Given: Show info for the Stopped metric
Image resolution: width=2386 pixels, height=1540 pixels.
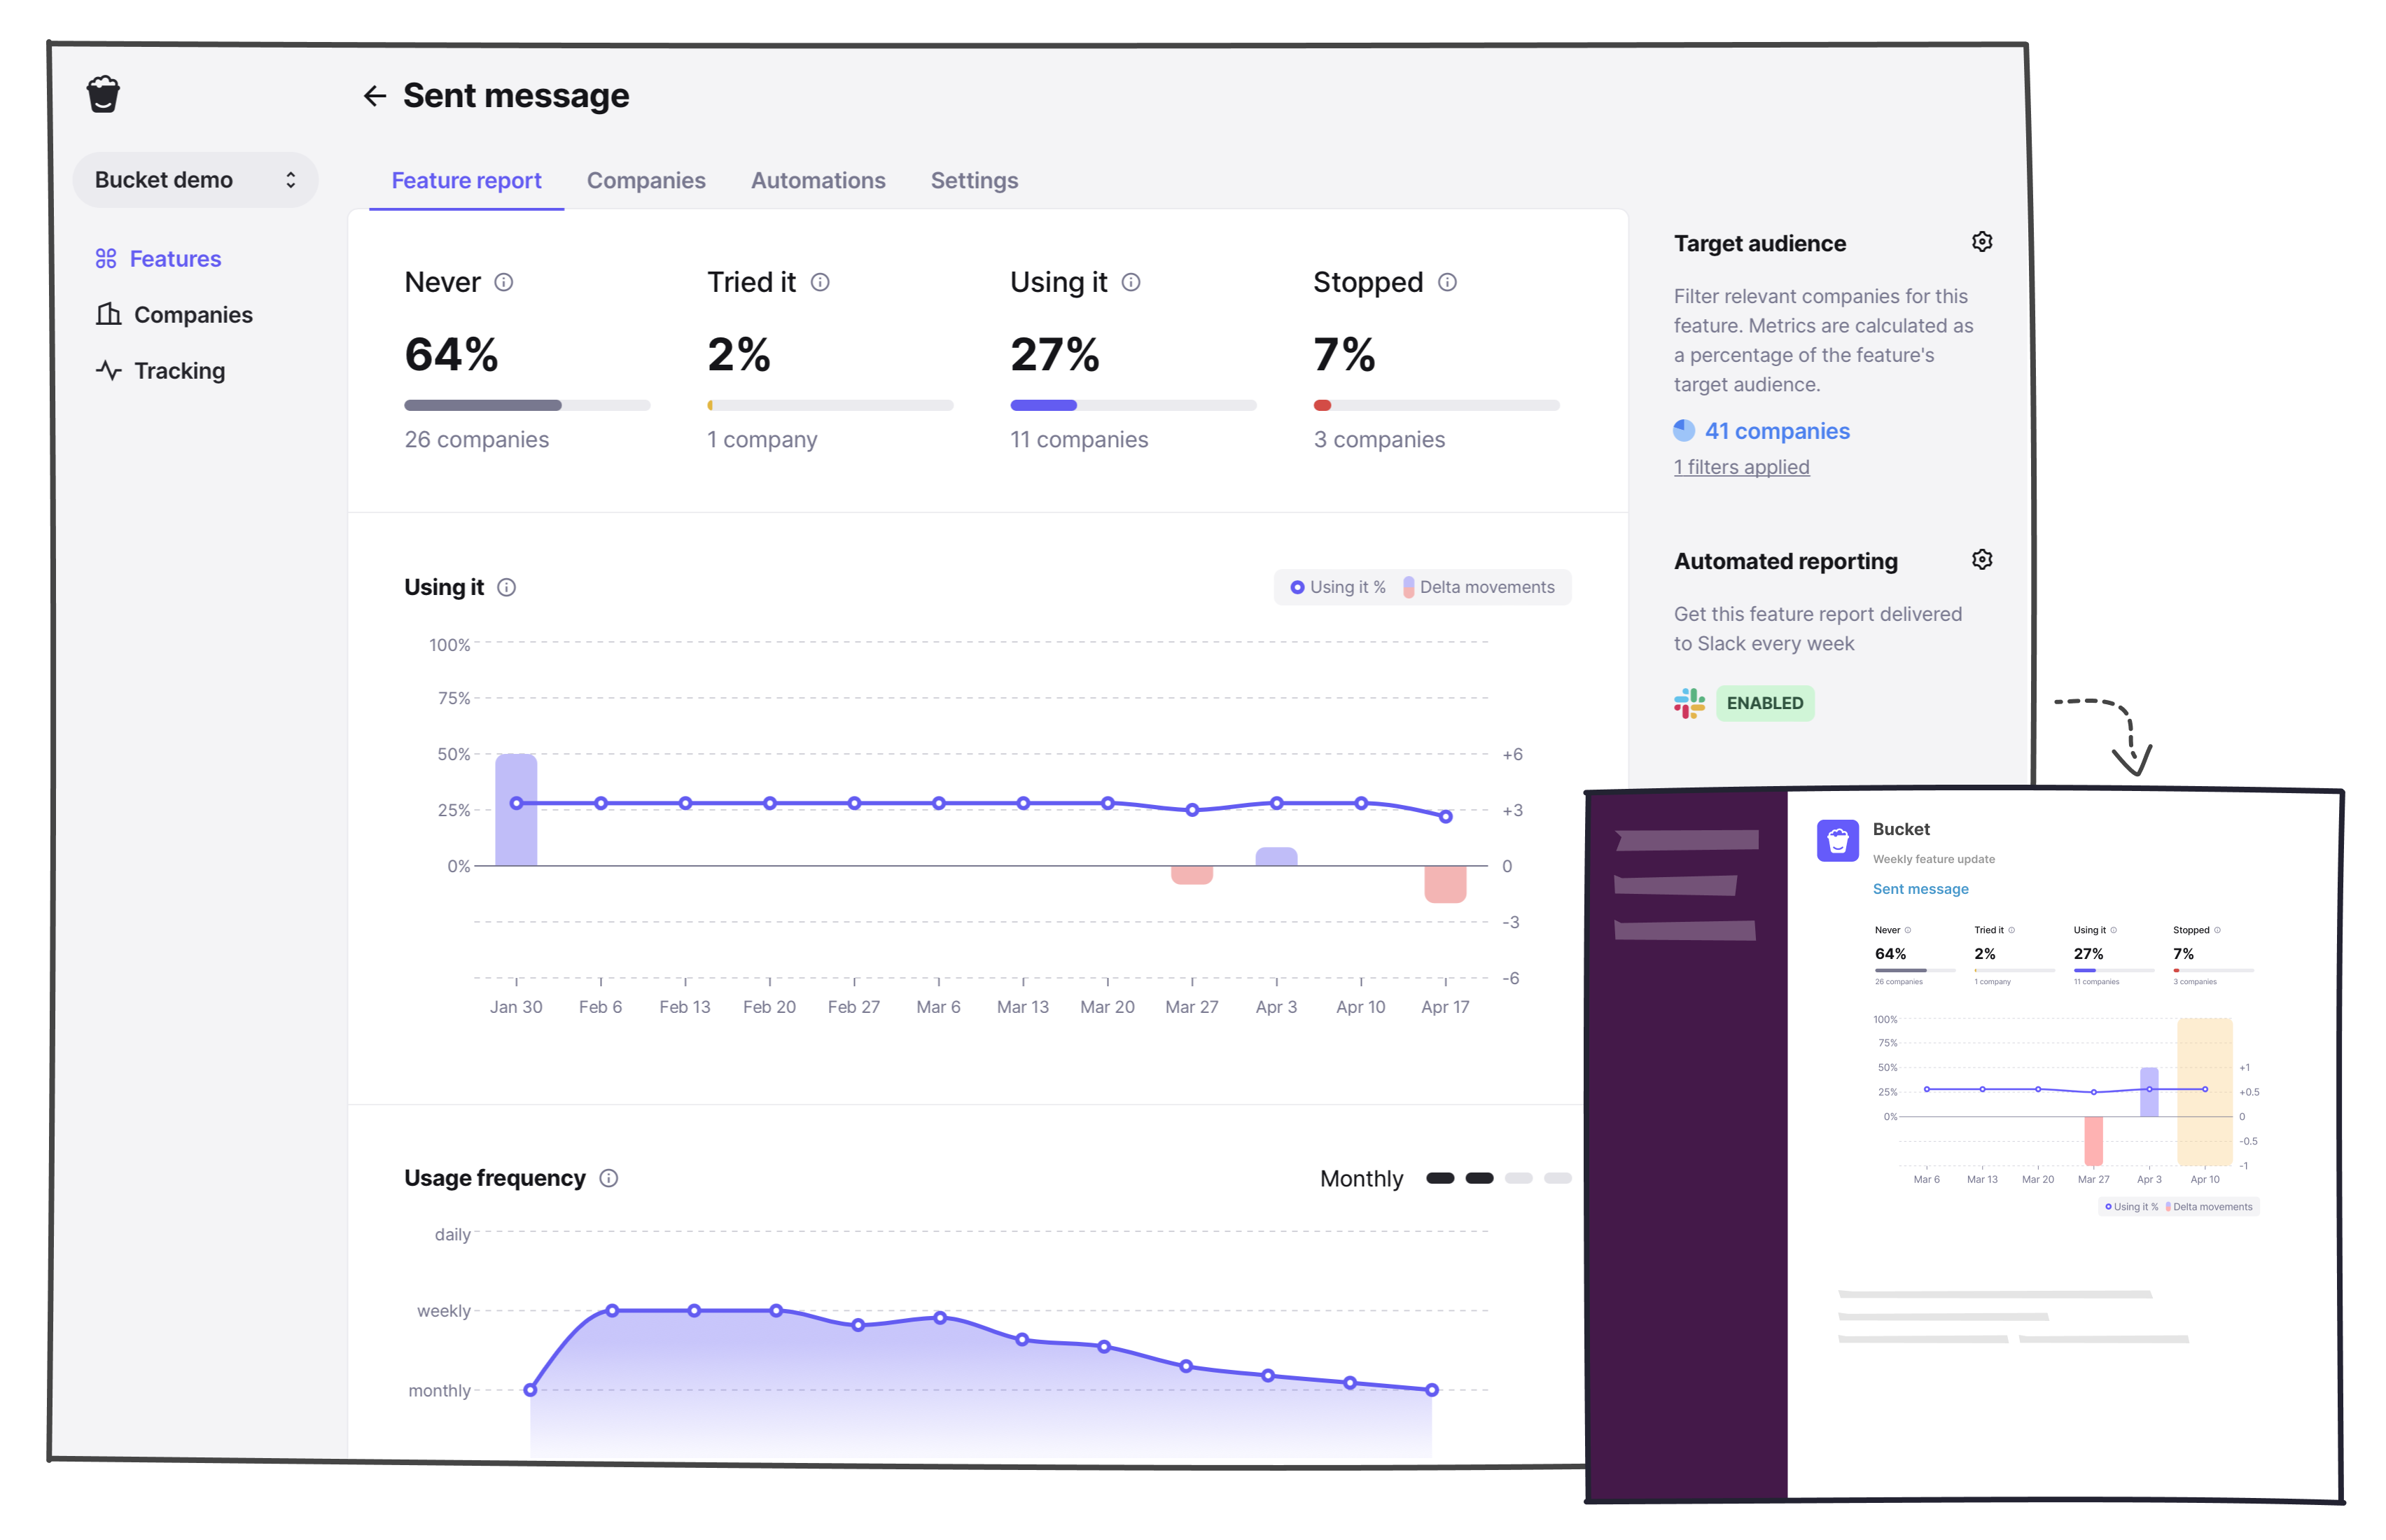Looking at the screenshot, I should (1447, 283).
